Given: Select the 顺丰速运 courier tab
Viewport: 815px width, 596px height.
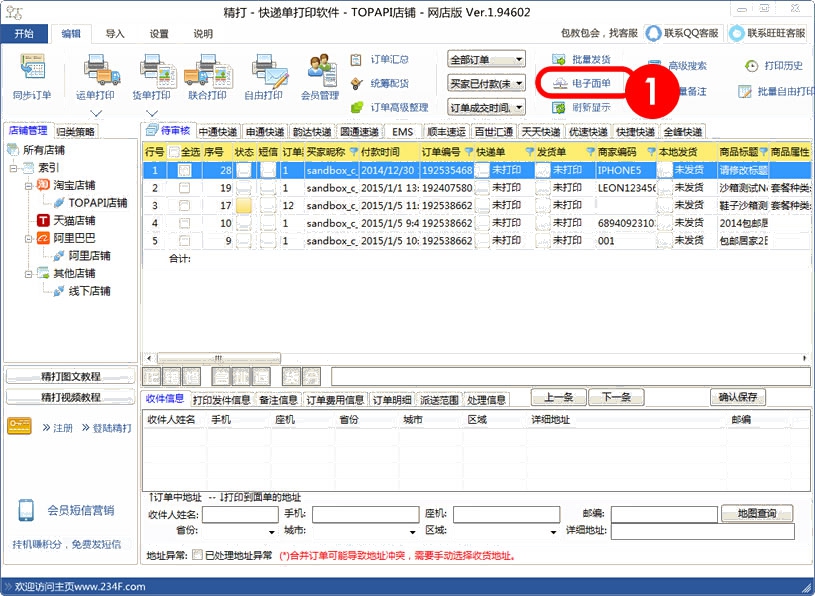Looking at the screenshot, I should [x=444, y=132].
